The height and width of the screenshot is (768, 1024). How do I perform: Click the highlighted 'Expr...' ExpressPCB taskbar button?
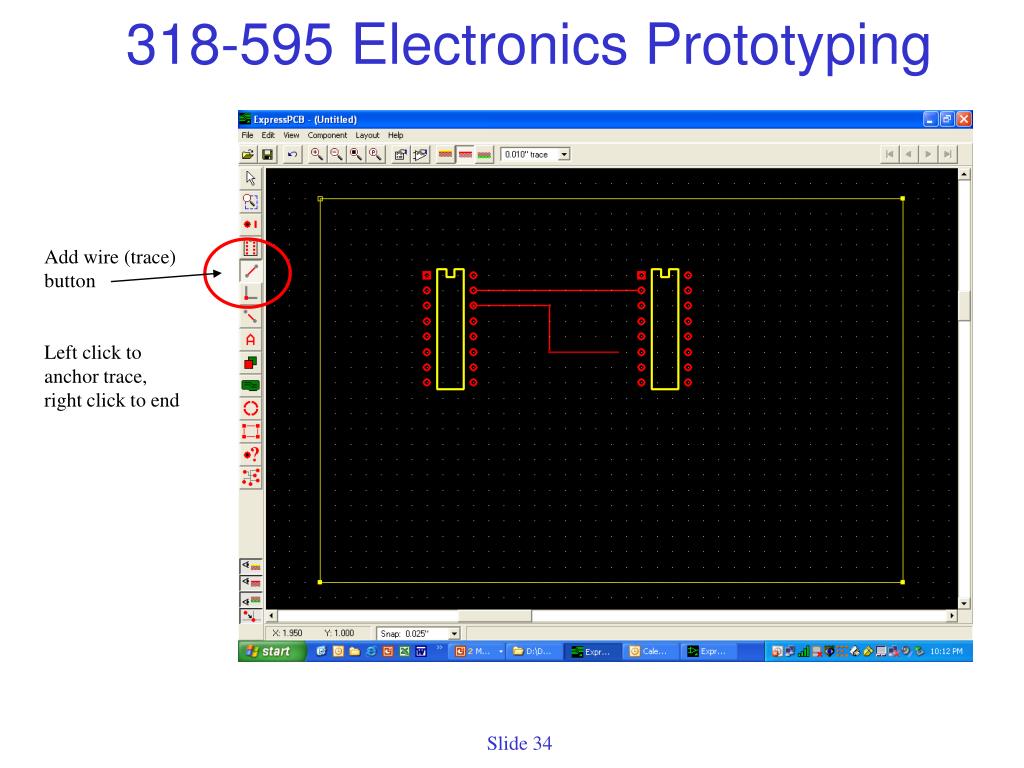(591, 651)
